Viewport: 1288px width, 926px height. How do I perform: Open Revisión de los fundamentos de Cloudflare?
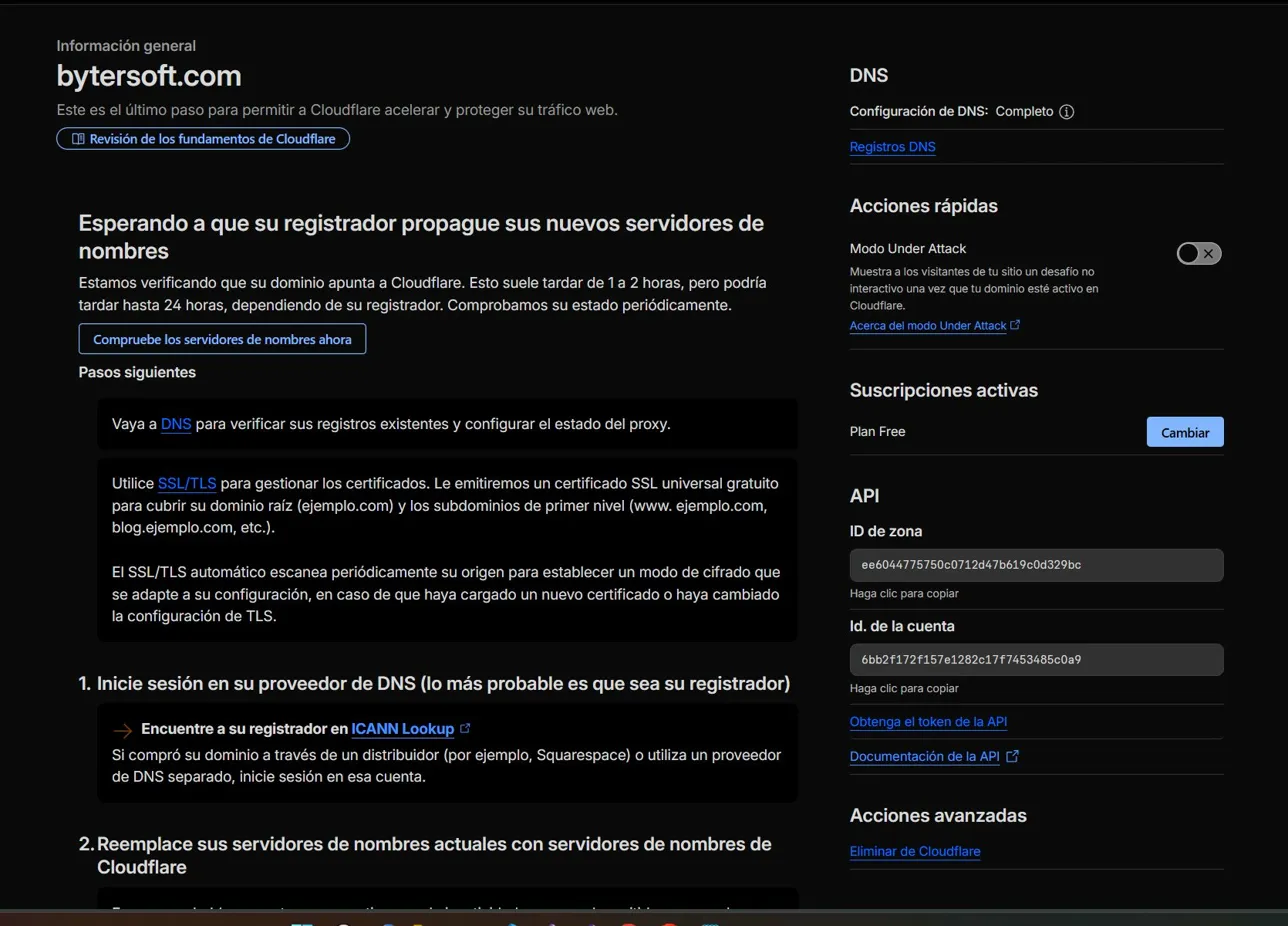(x=203, y=139)
